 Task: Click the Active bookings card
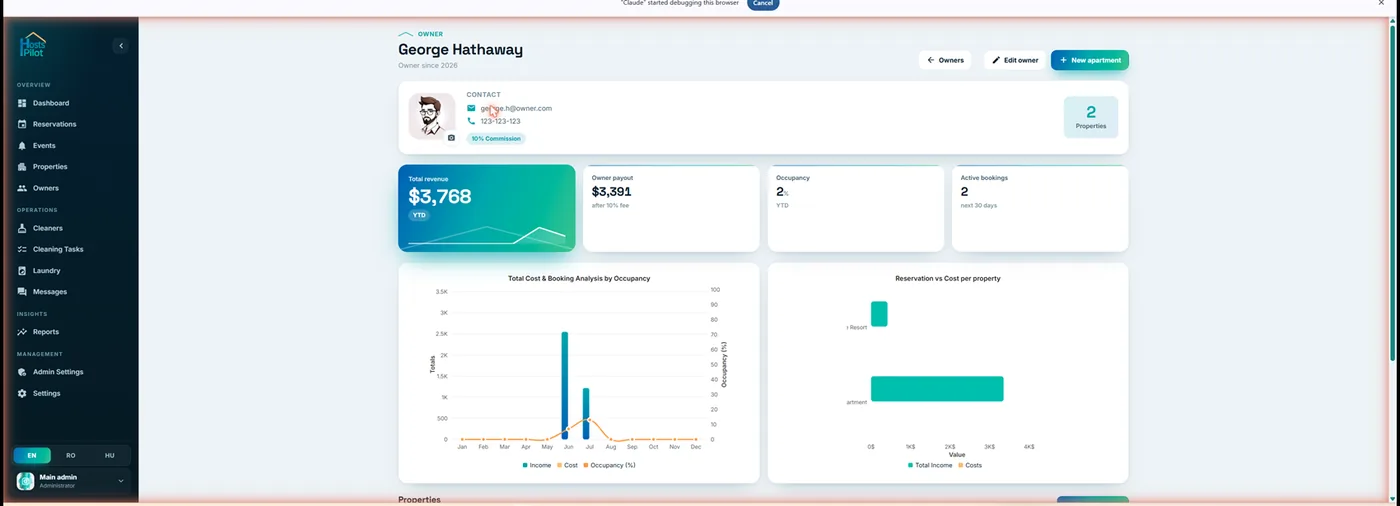point(1040,208)
